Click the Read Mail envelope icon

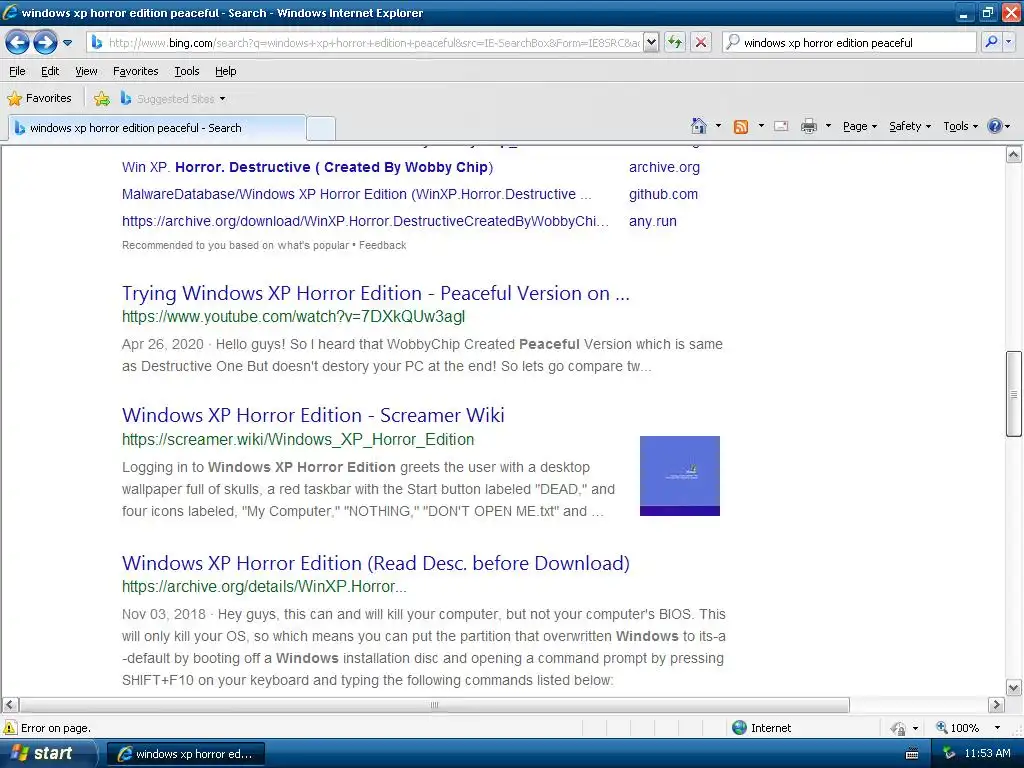pos(781,127)
